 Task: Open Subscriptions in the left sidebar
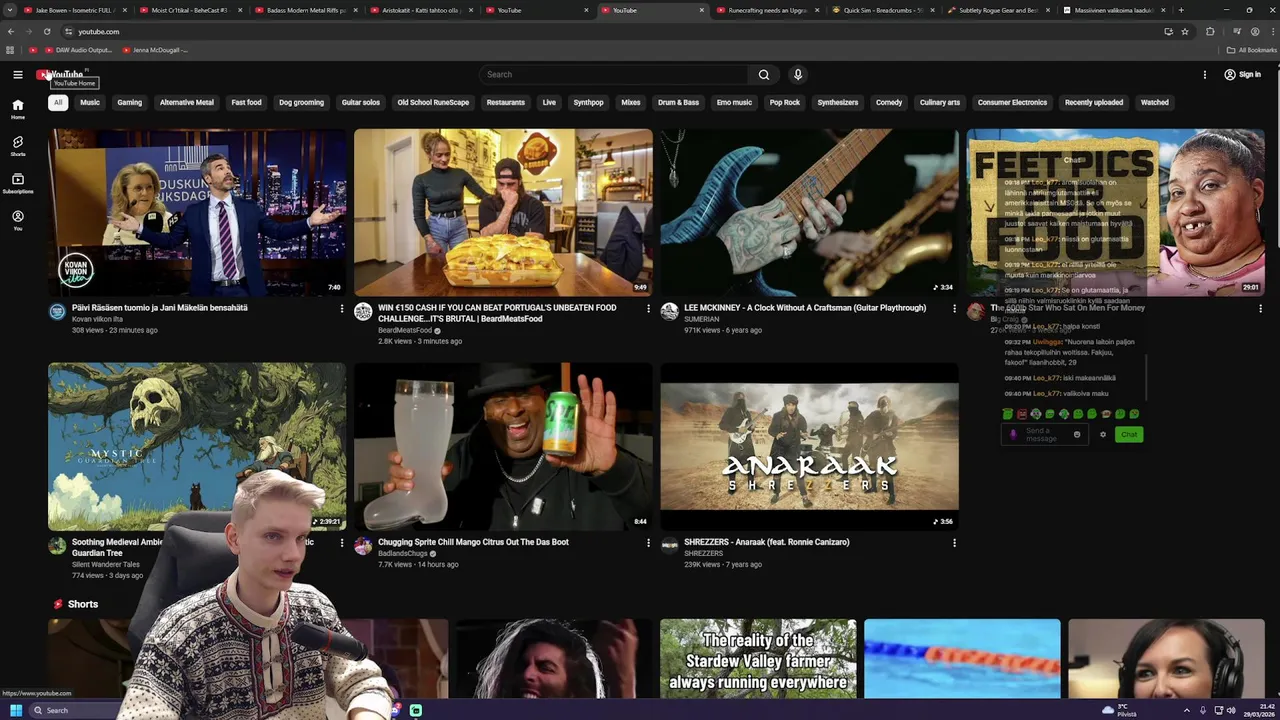[18, 183]
